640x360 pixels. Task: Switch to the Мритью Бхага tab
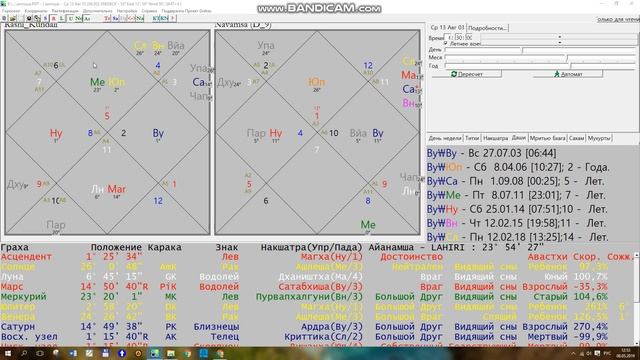pyautogui.click(x=547, y=138)
